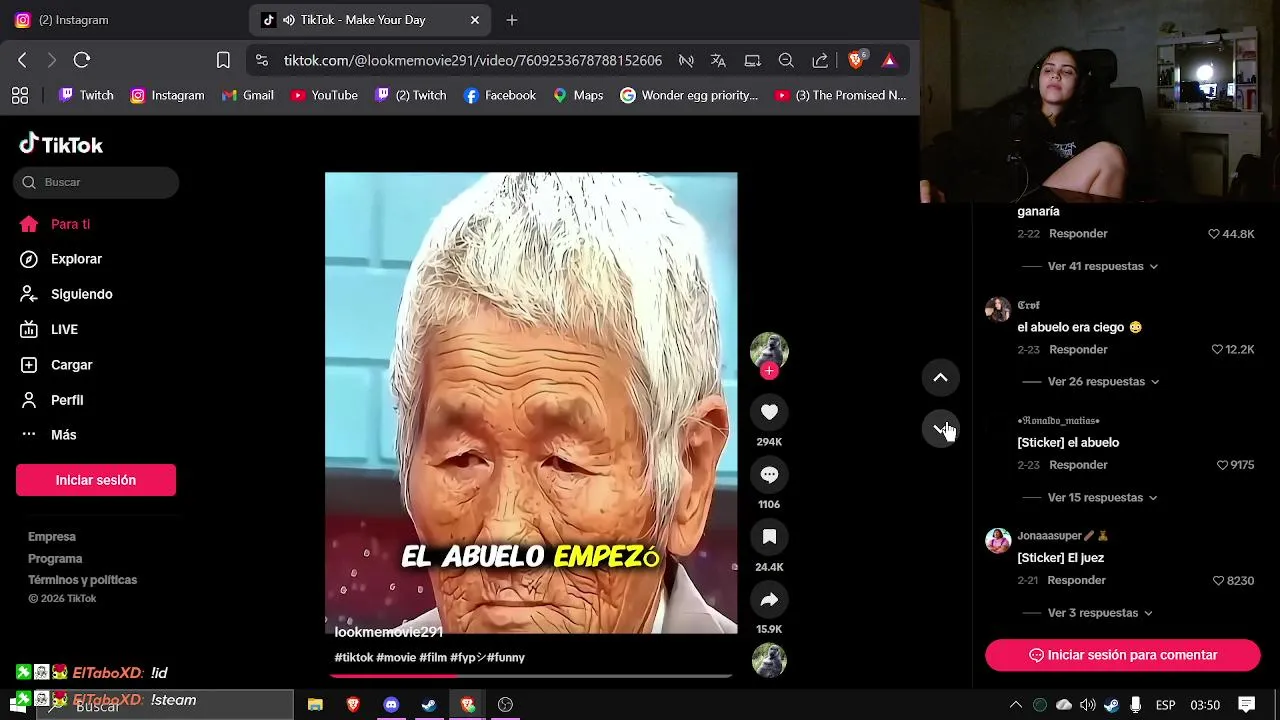1280x720 pixels.
Task: Open browser share page icon
Action: (x=820, y=61)
